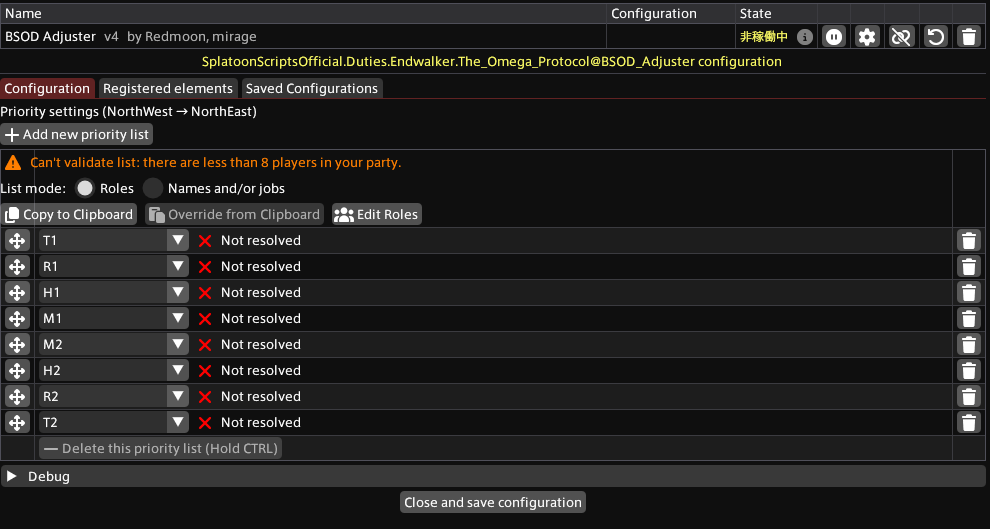Screen dimensions: 990x529
Task: Close and save configuration
Action: pyautogui.click(x=492, y=502)
